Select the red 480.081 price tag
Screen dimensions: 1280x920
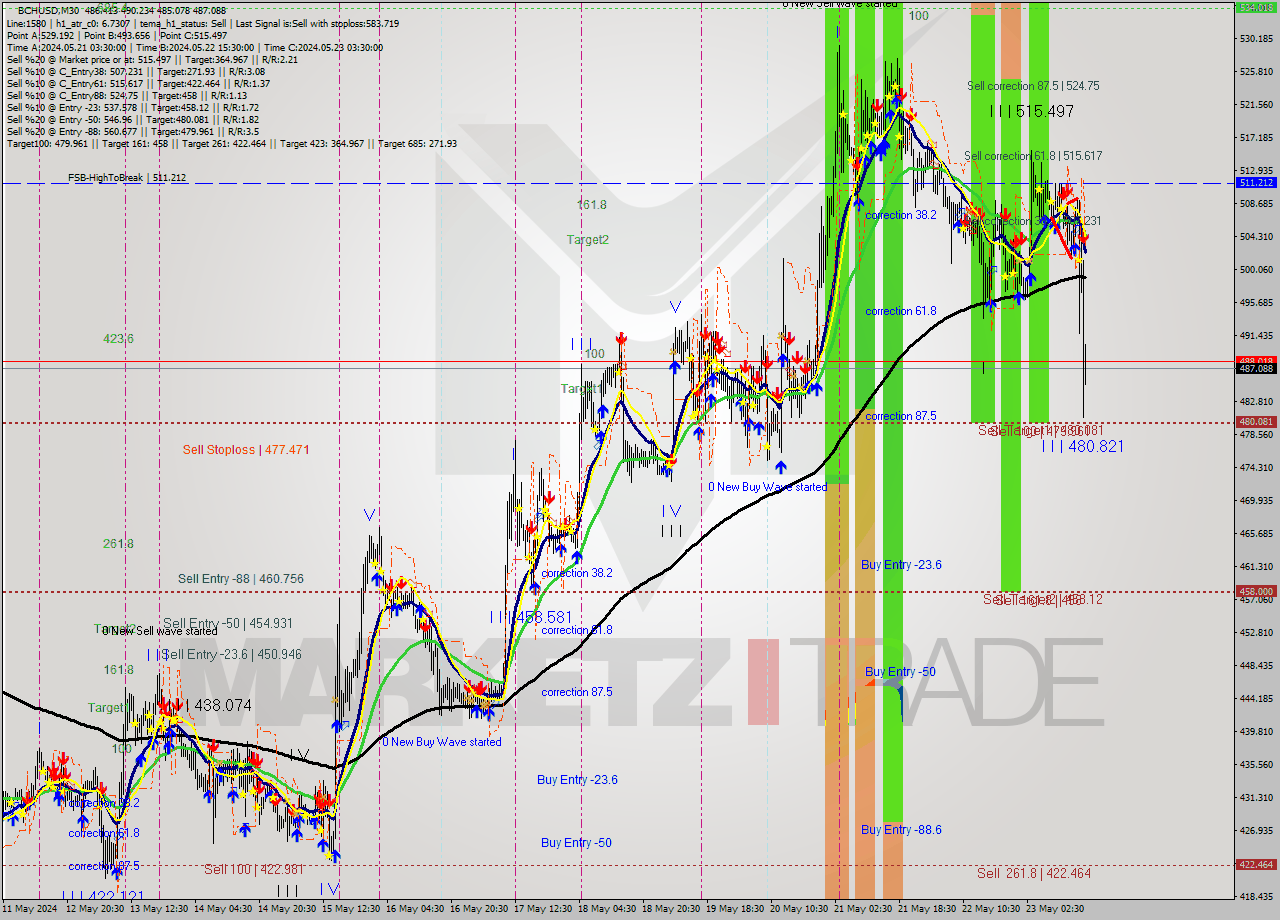[x=1256, y=422]
